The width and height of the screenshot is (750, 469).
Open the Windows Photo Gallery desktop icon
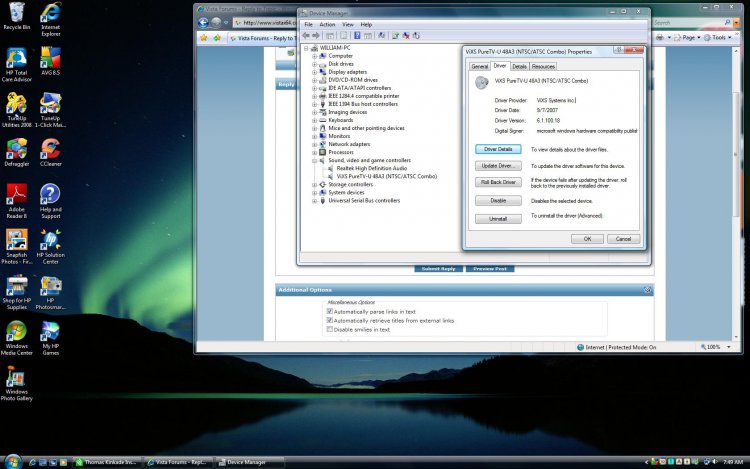pyautogui.click(x=17, y=383)
